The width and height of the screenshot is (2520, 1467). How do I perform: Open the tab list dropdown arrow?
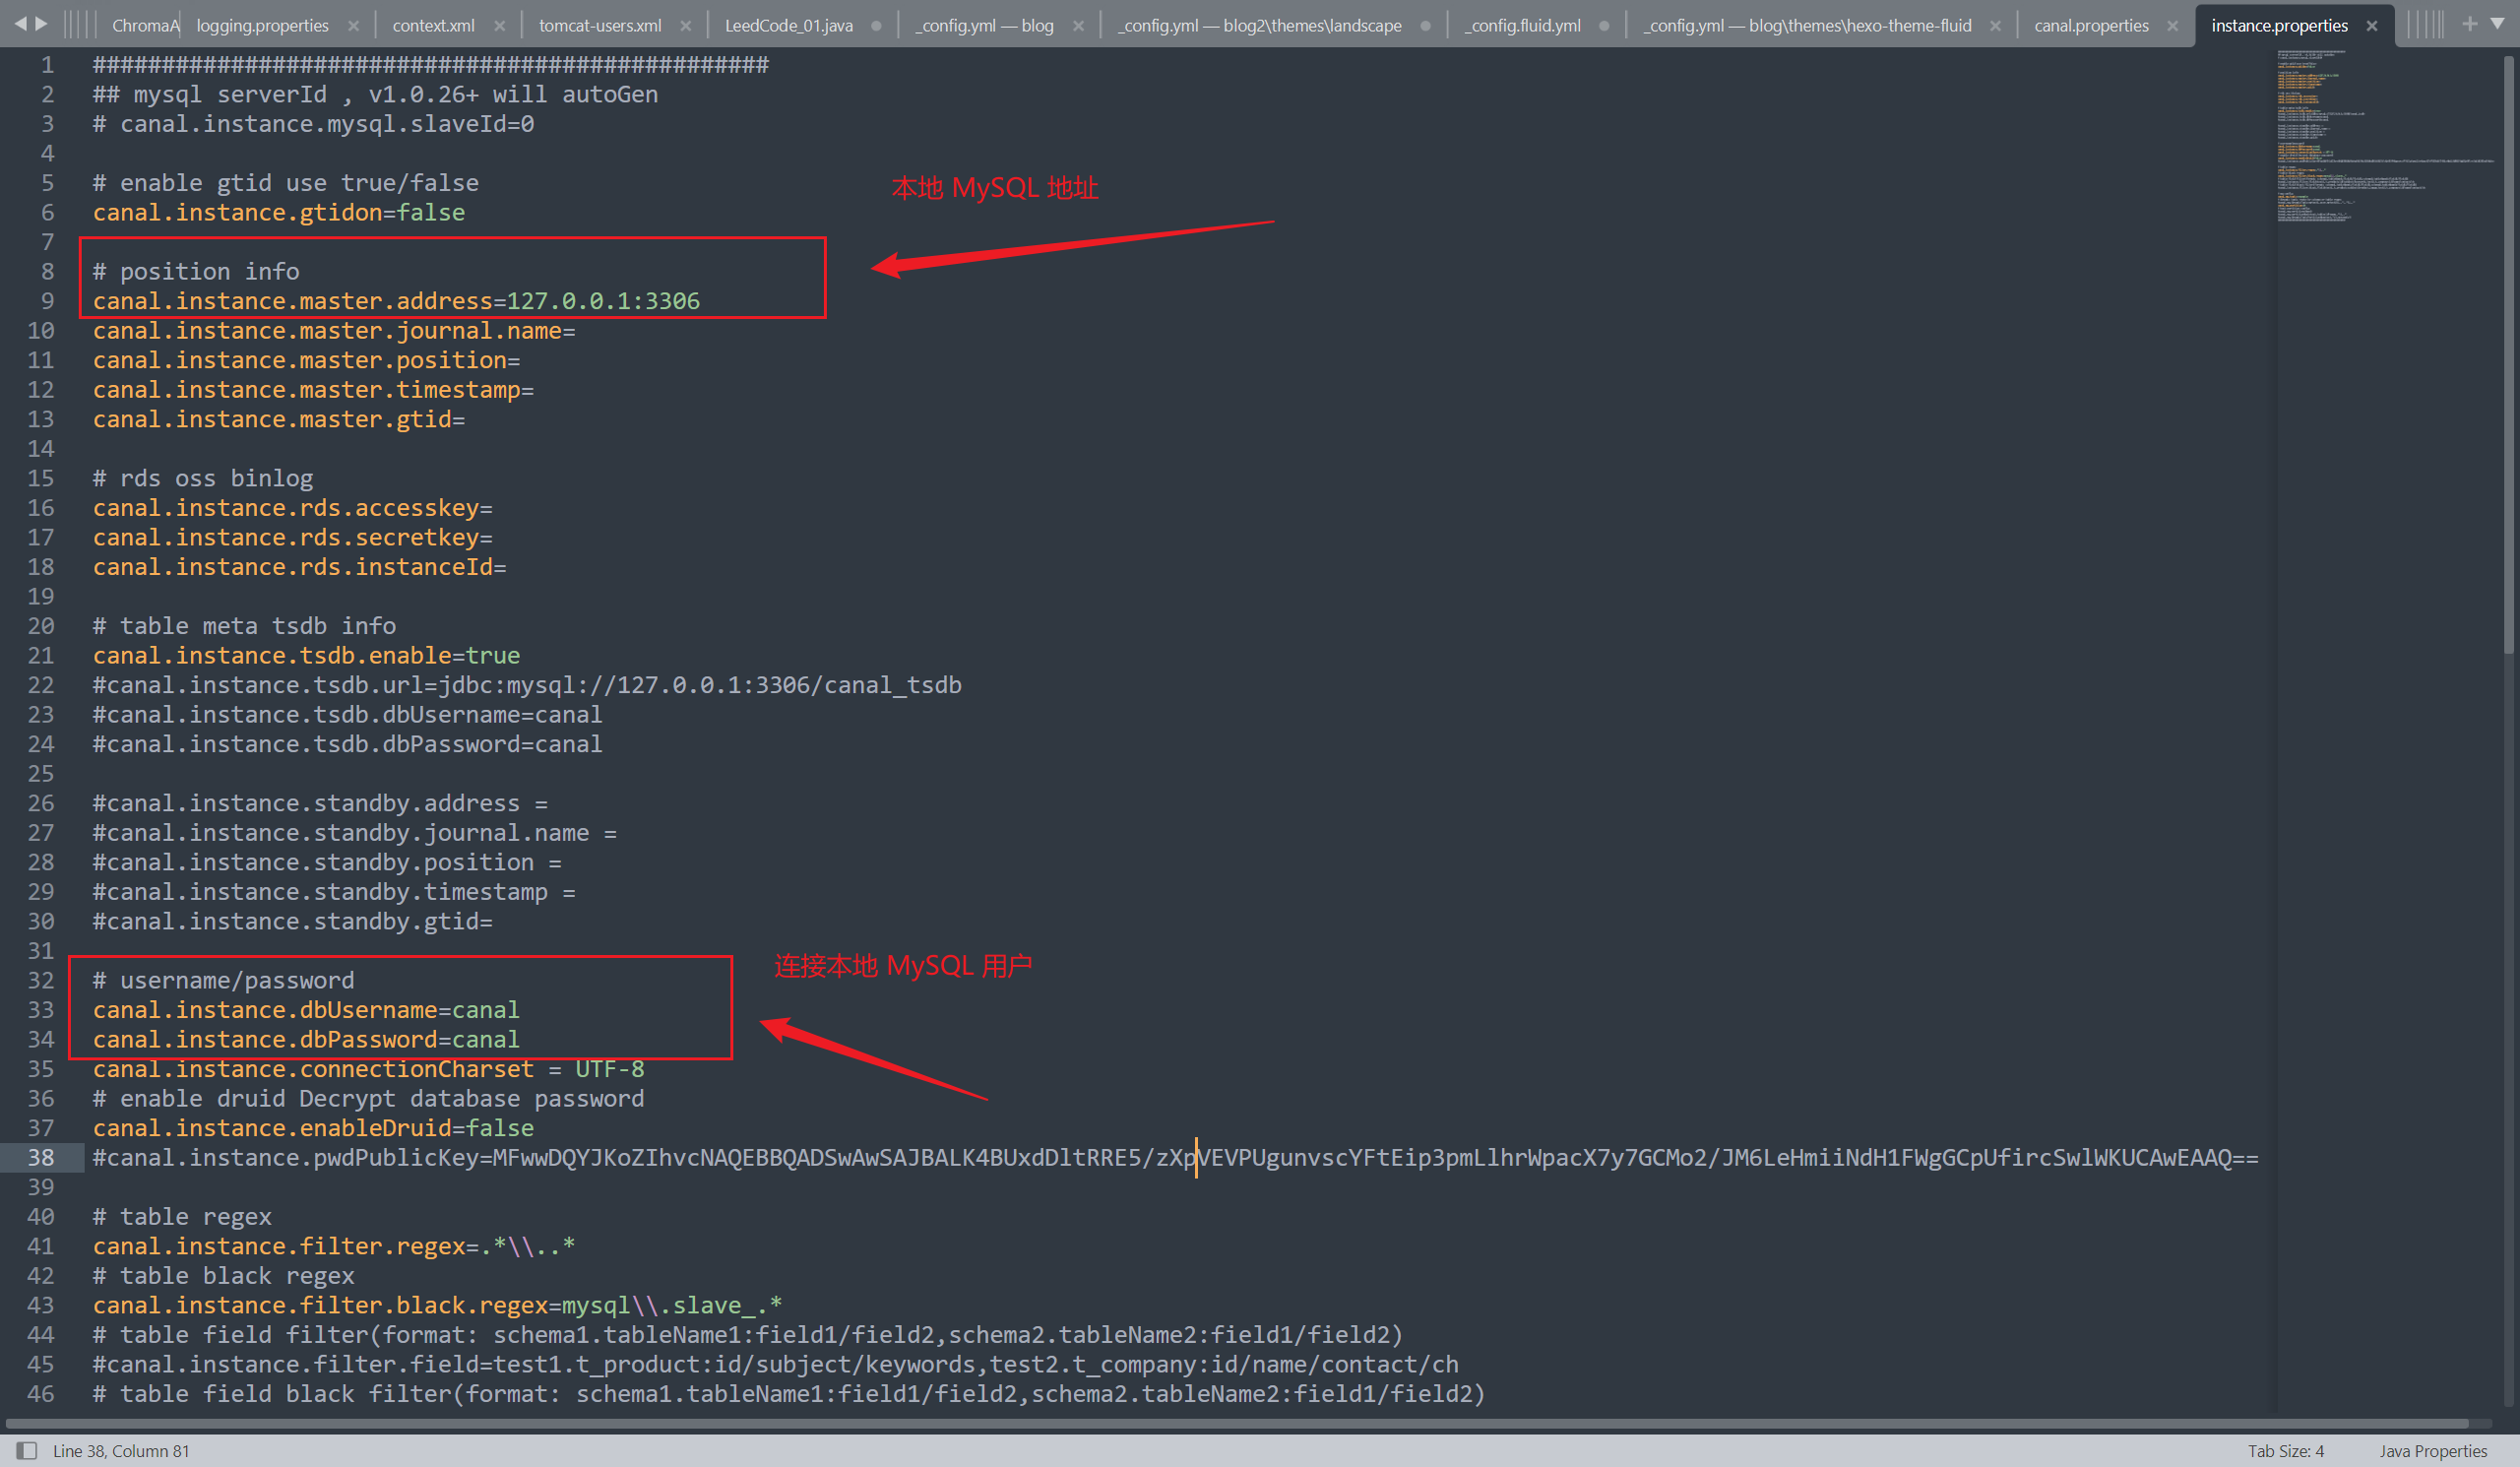tap(2497, 23)
